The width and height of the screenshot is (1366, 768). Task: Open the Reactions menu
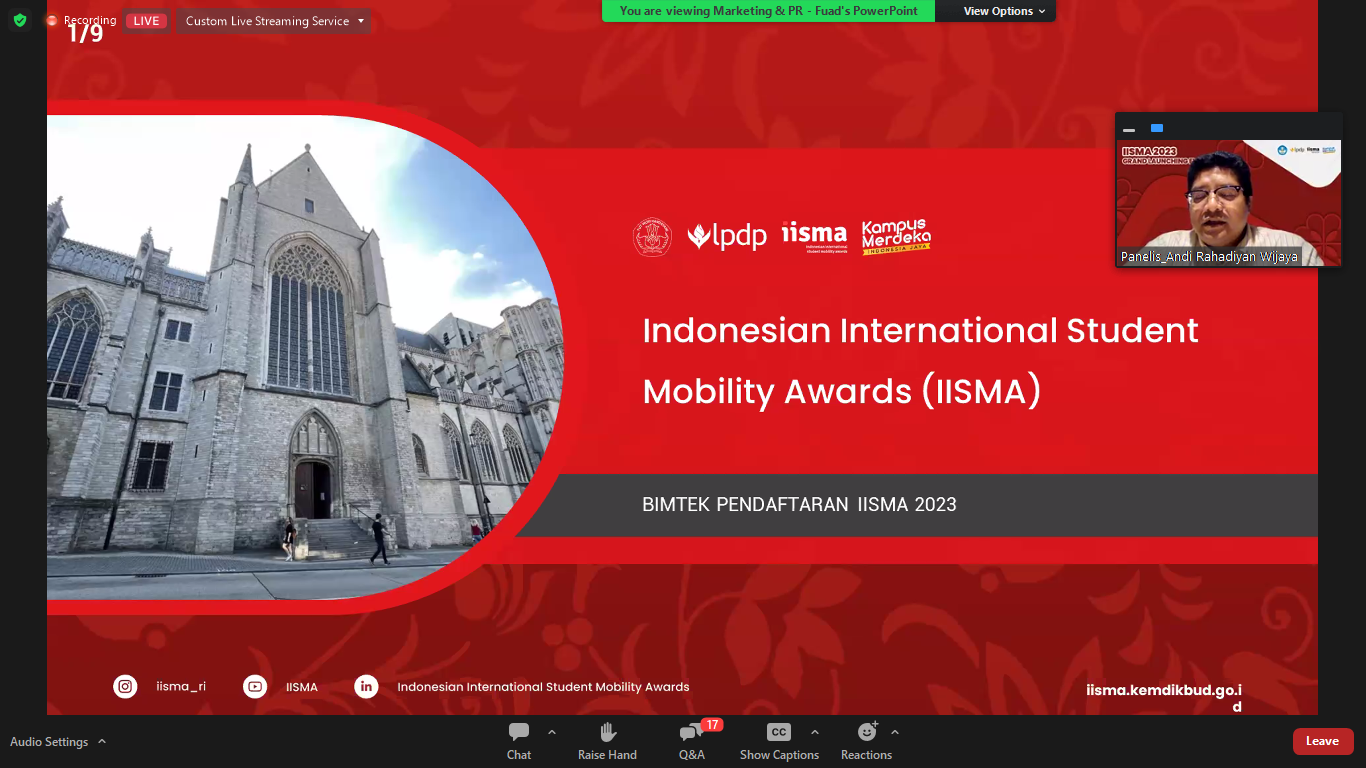(x=866, y=741)
